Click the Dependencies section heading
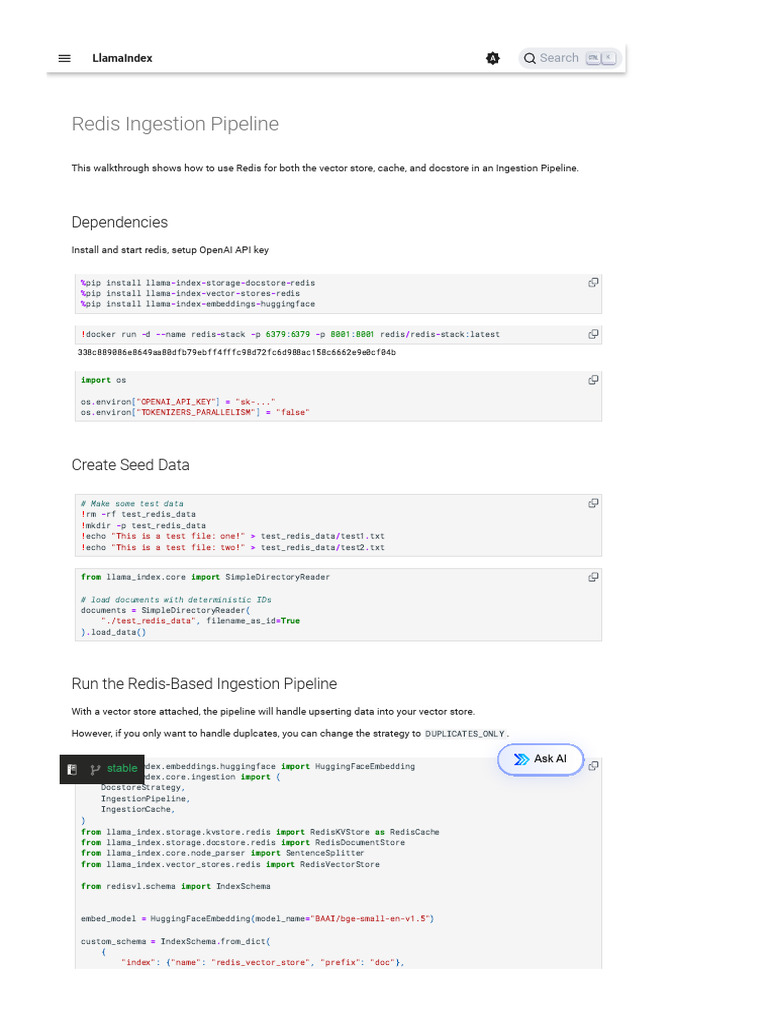 [120, 222]
